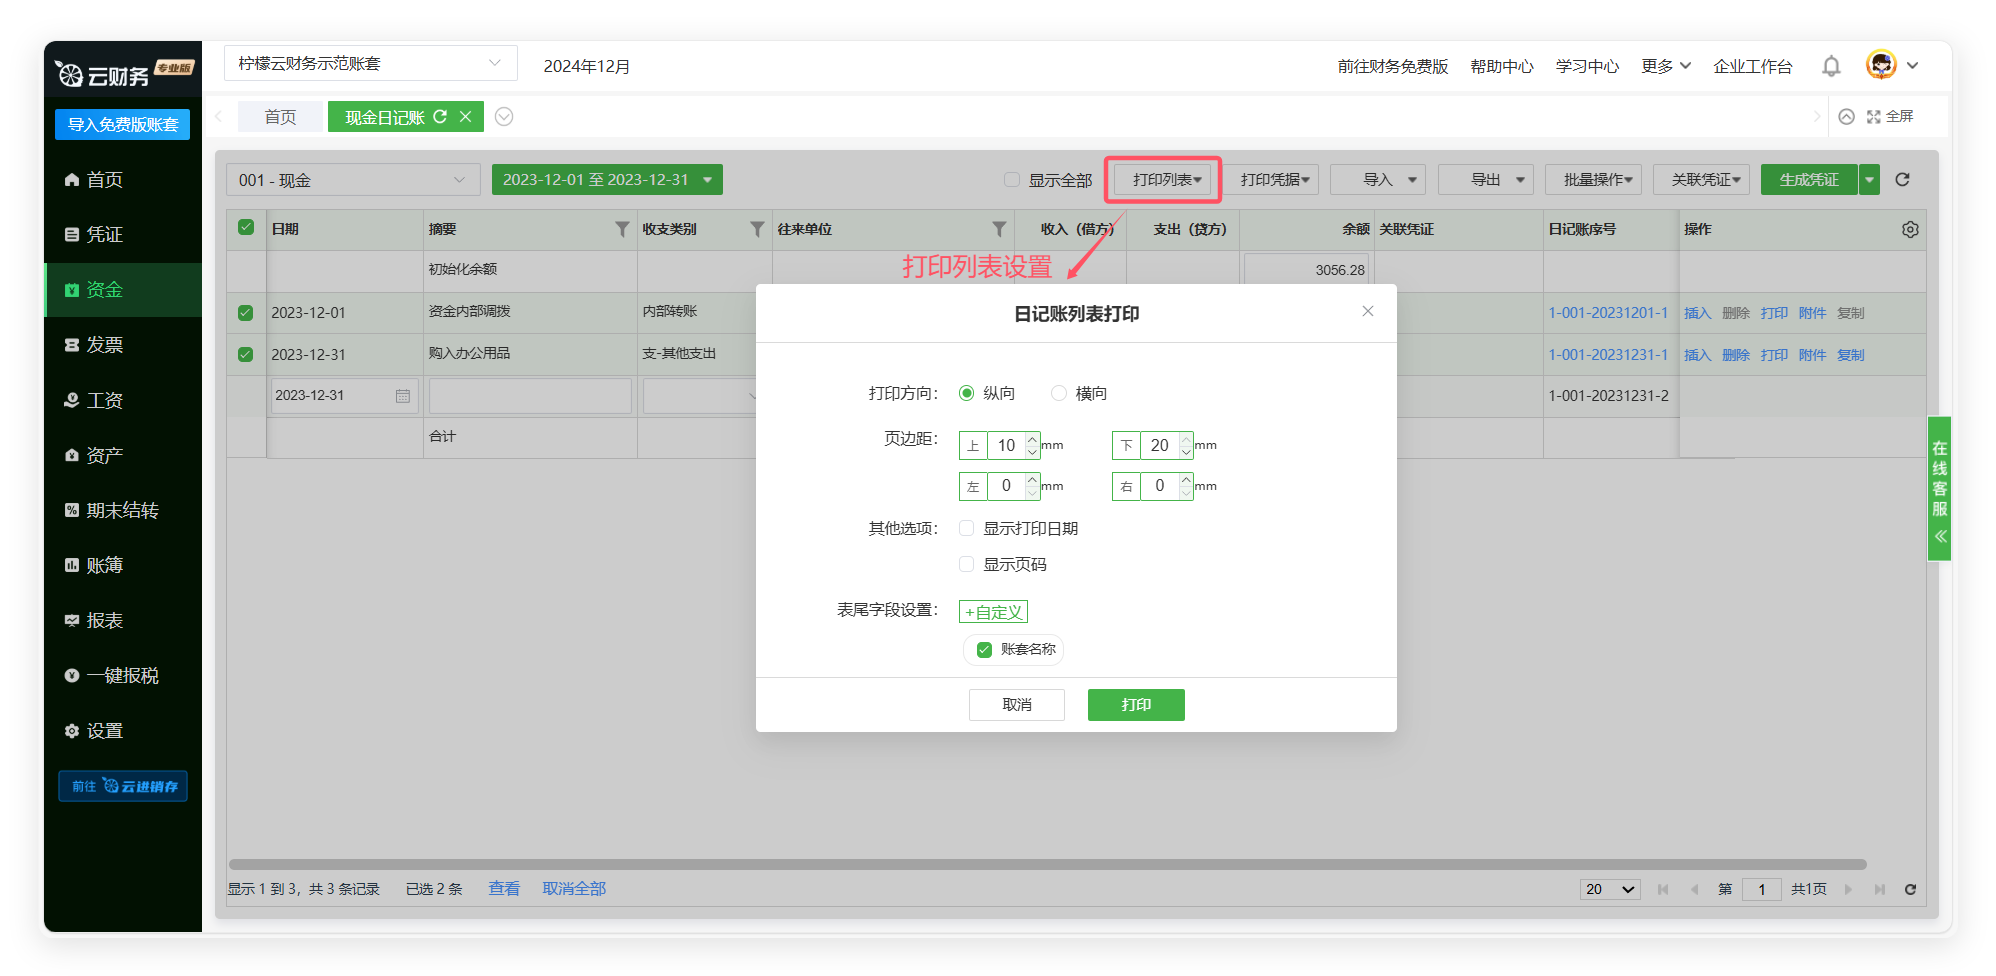The height and width of the screenshot is (976, 1996).
Task: Click the table column settings gear icon
Action: coord(1910,229)
